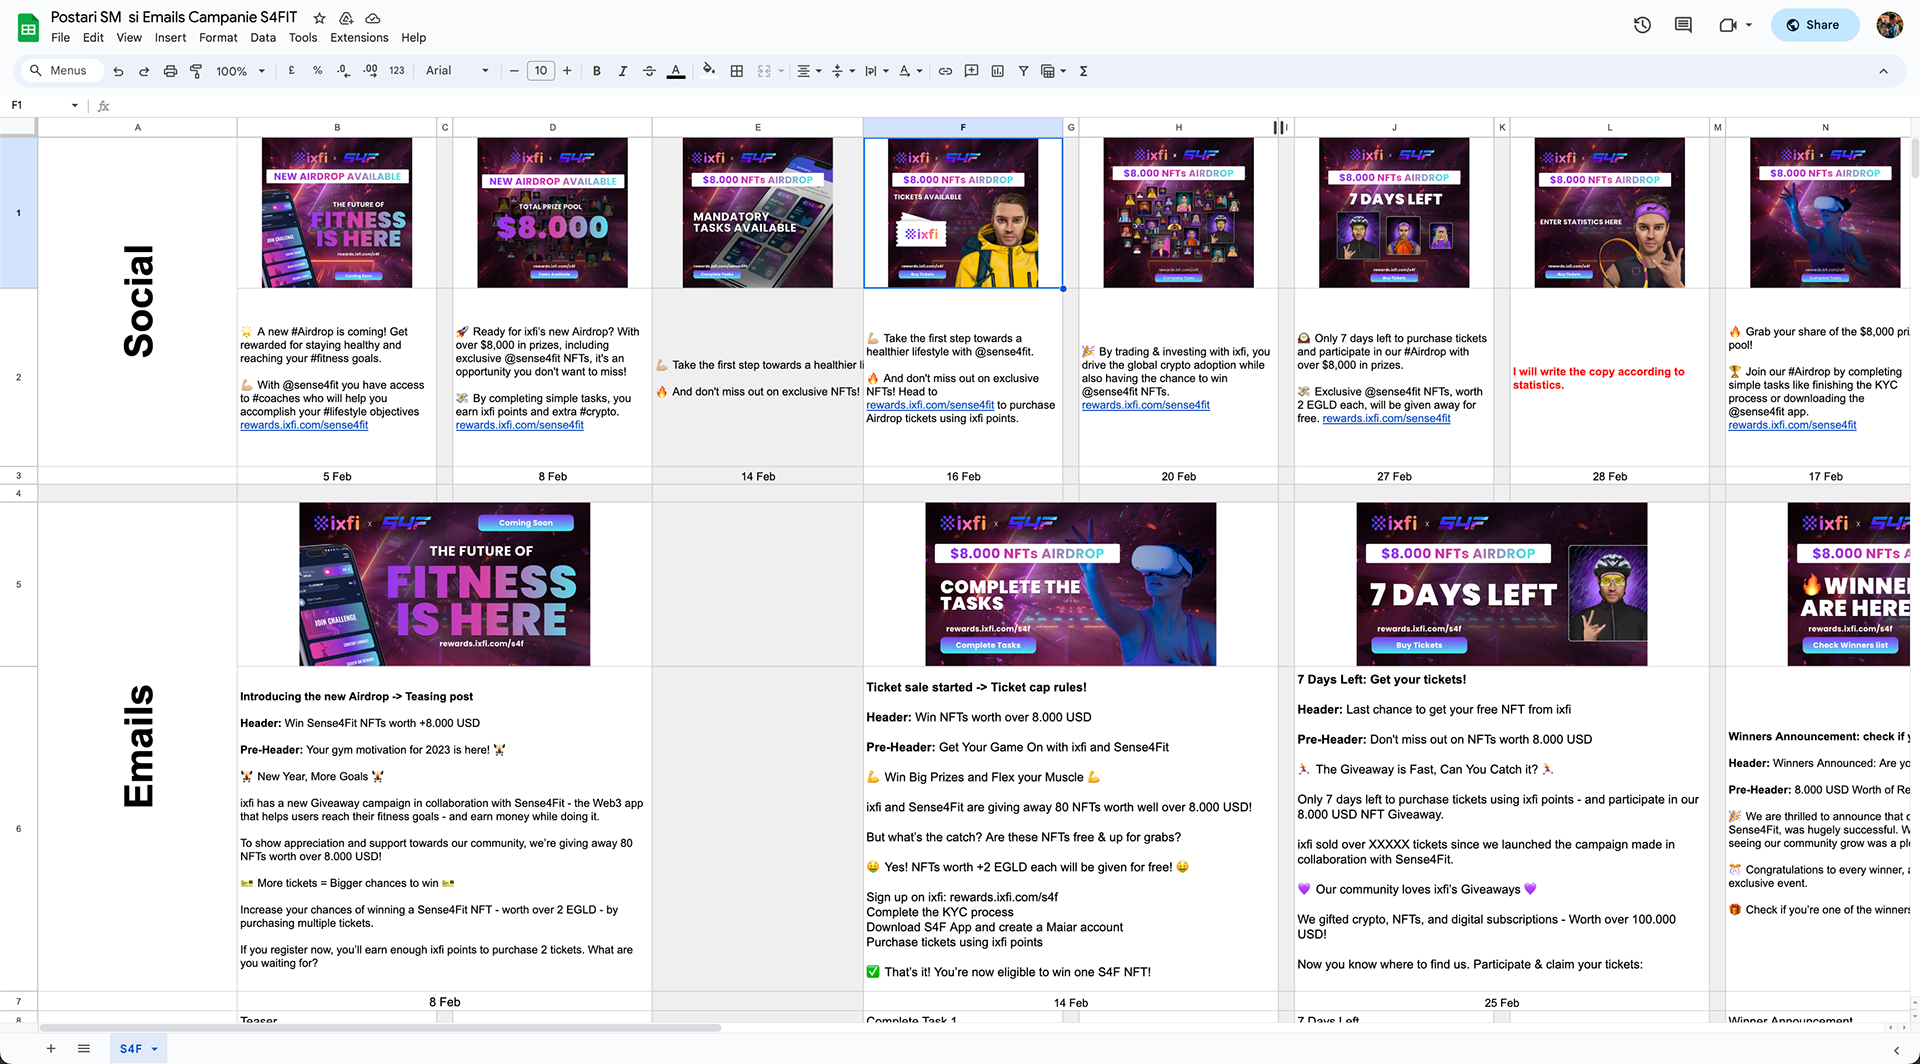Check cloud save status icon
The height and width of the screenshot is (1064, 1920).
pos(373,18)
